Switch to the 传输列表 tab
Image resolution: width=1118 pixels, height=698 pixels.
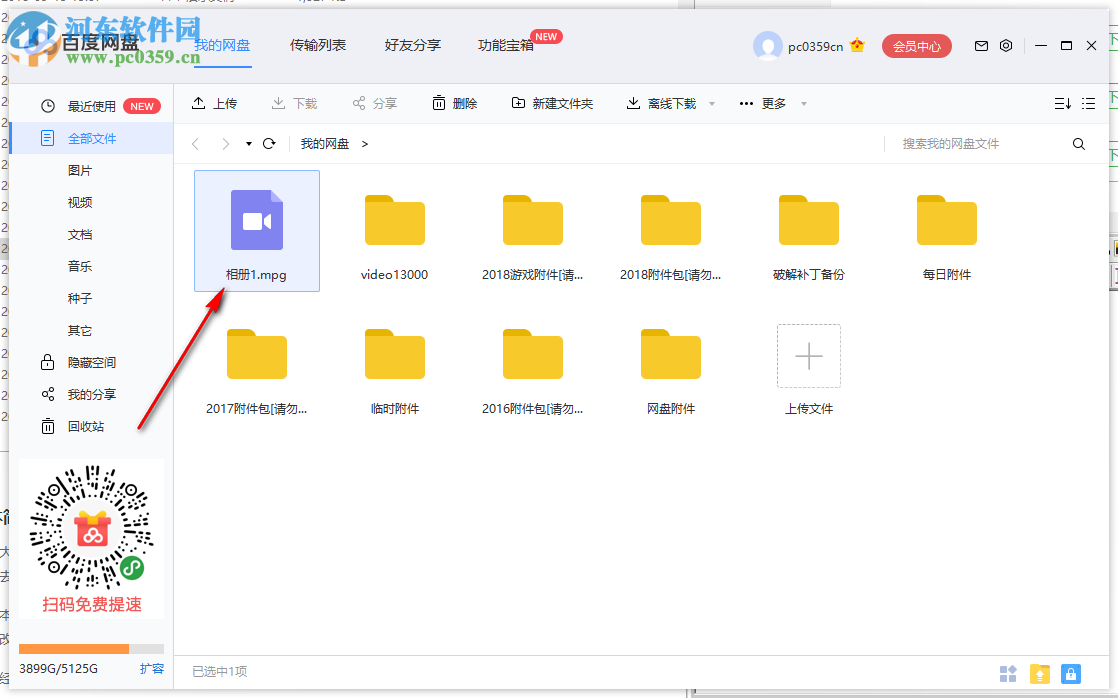pyautogui.click(x=318, y=45)
